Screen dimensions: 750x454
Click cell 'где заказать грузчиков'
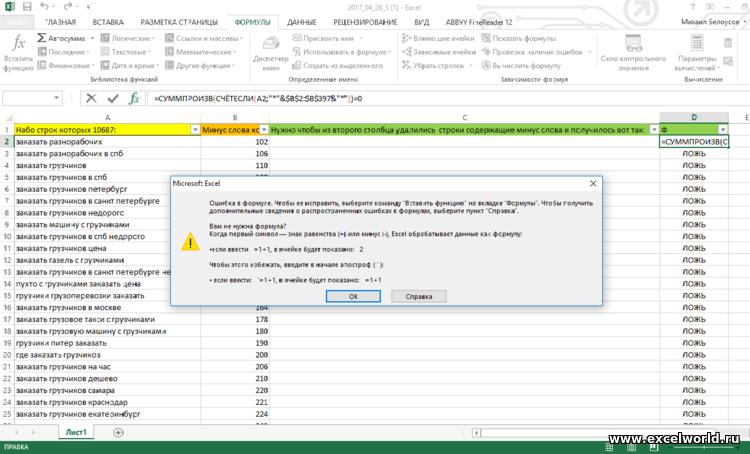[x=108, y=355]
